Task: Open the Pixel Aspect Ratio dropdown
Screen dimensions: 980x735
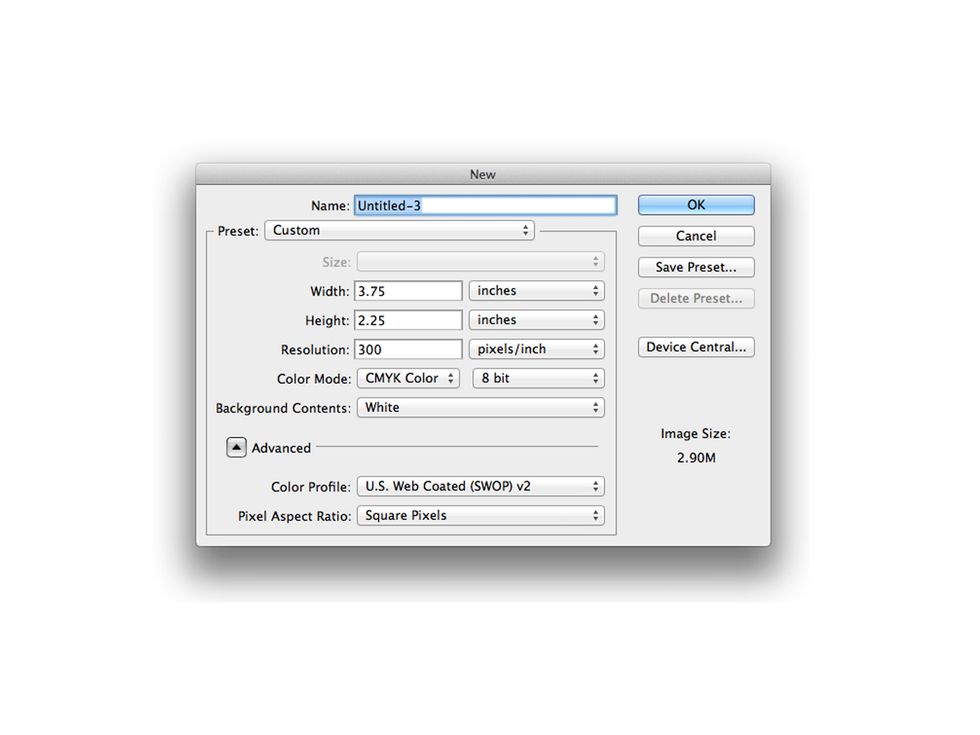Action: click(x=481, y=515)
